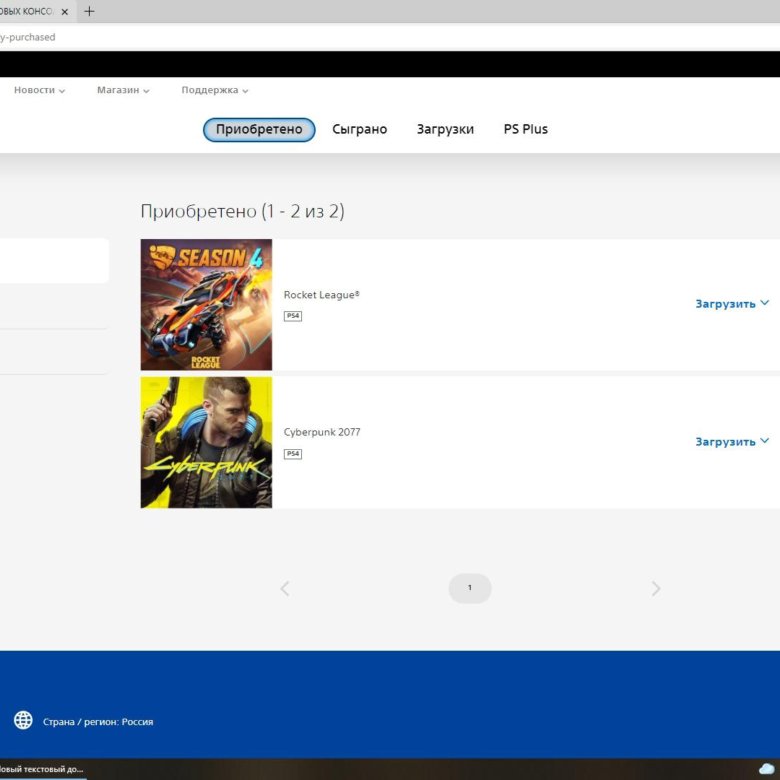780x780 pixels.
Task: Click the Rocket League® title
Action: click(x=321, y=295)
